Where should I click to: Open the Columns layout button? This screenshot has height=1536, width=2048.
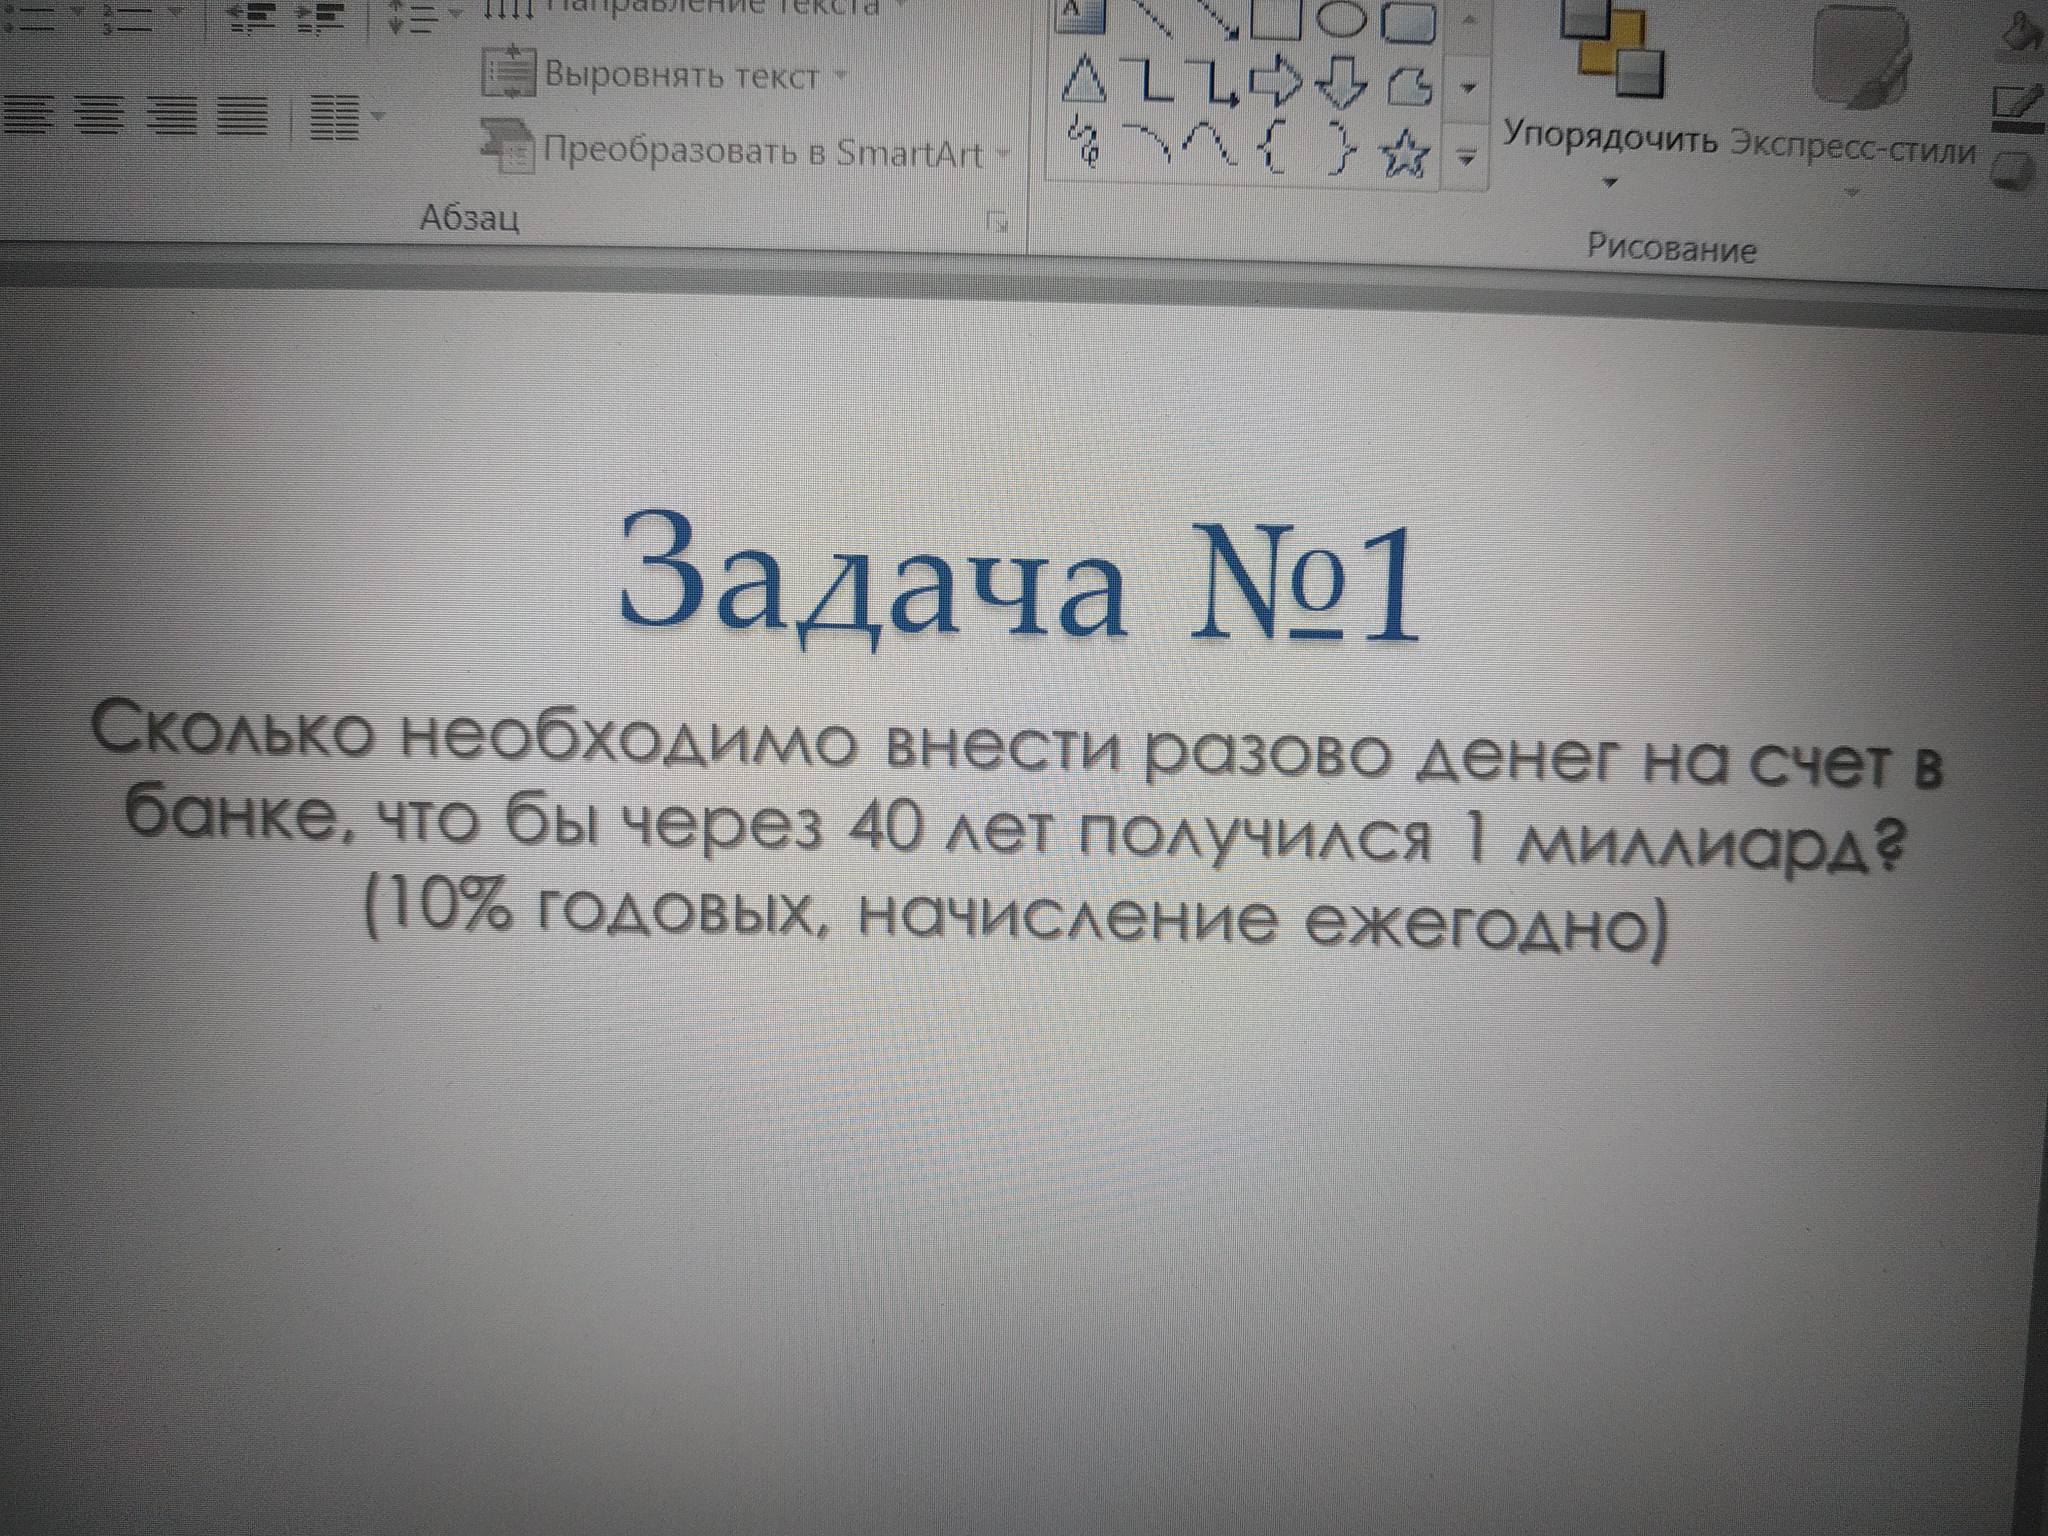(336, 118)
